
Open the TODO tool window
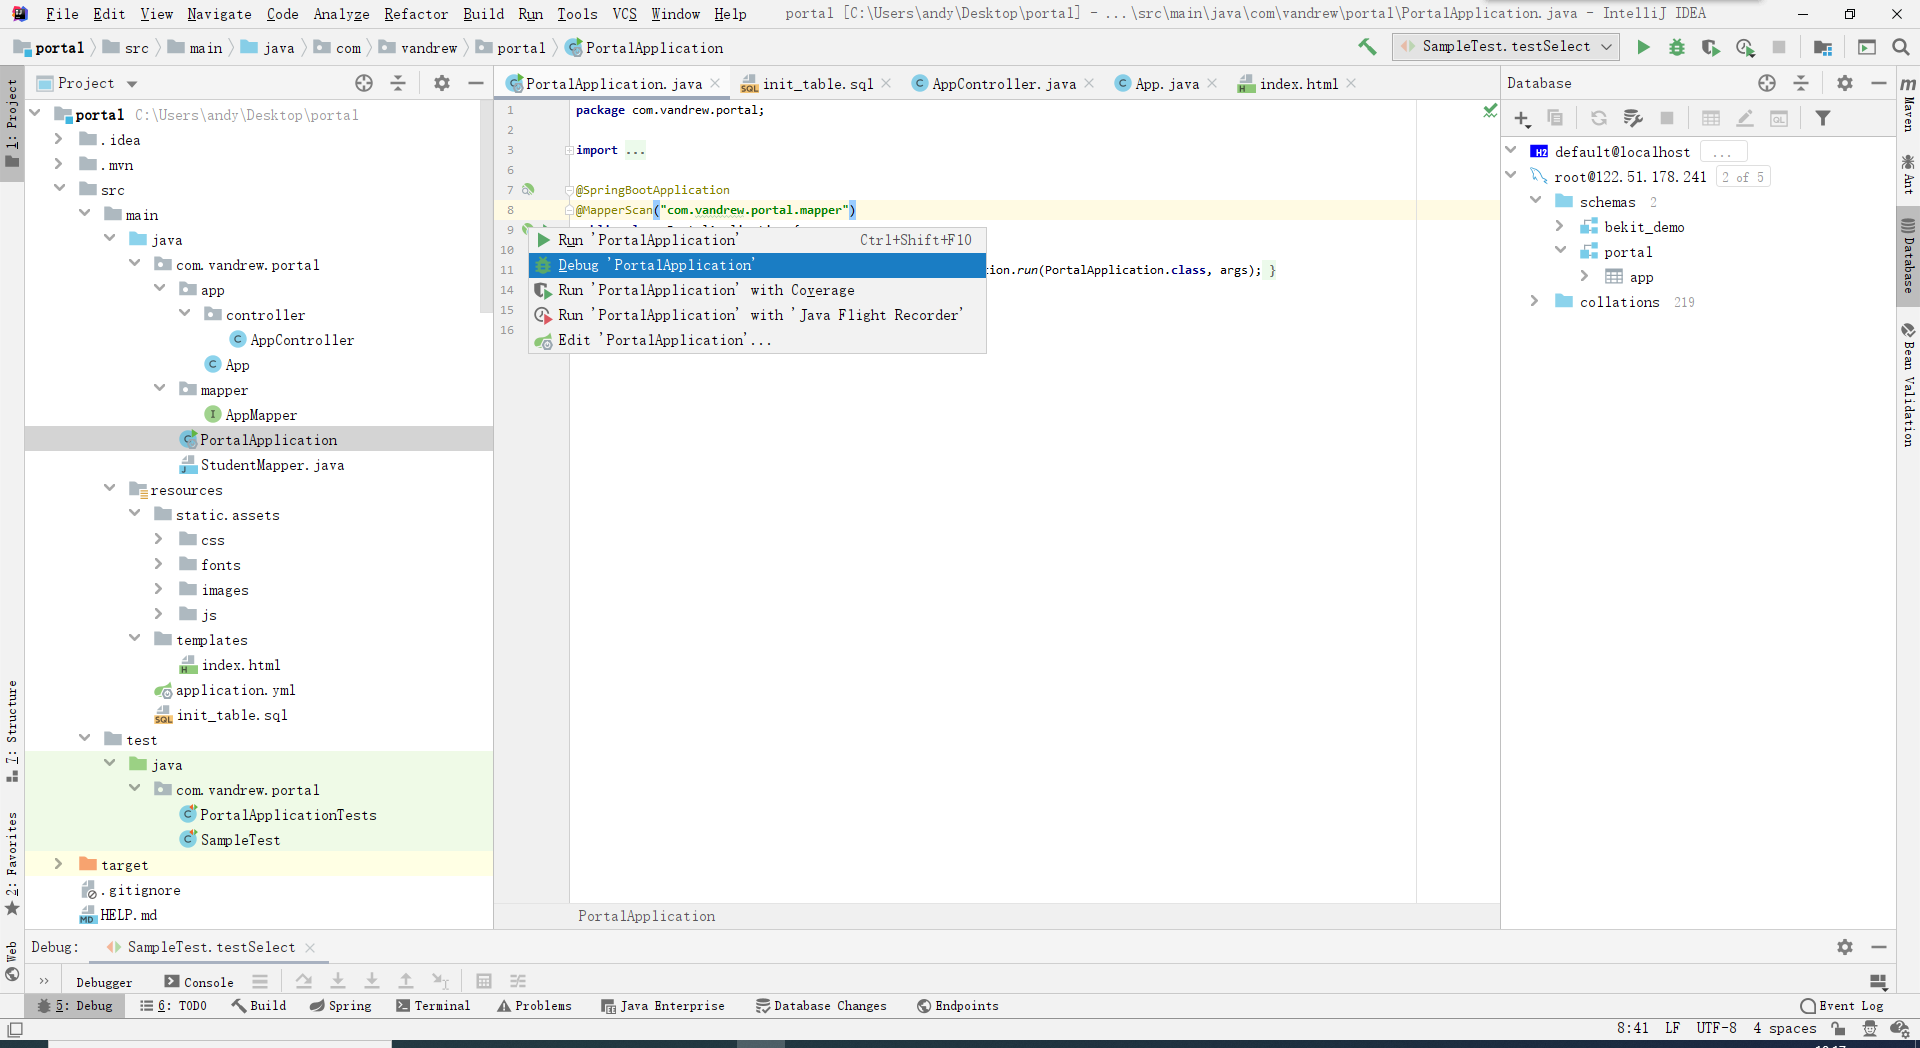(173, 1006)
